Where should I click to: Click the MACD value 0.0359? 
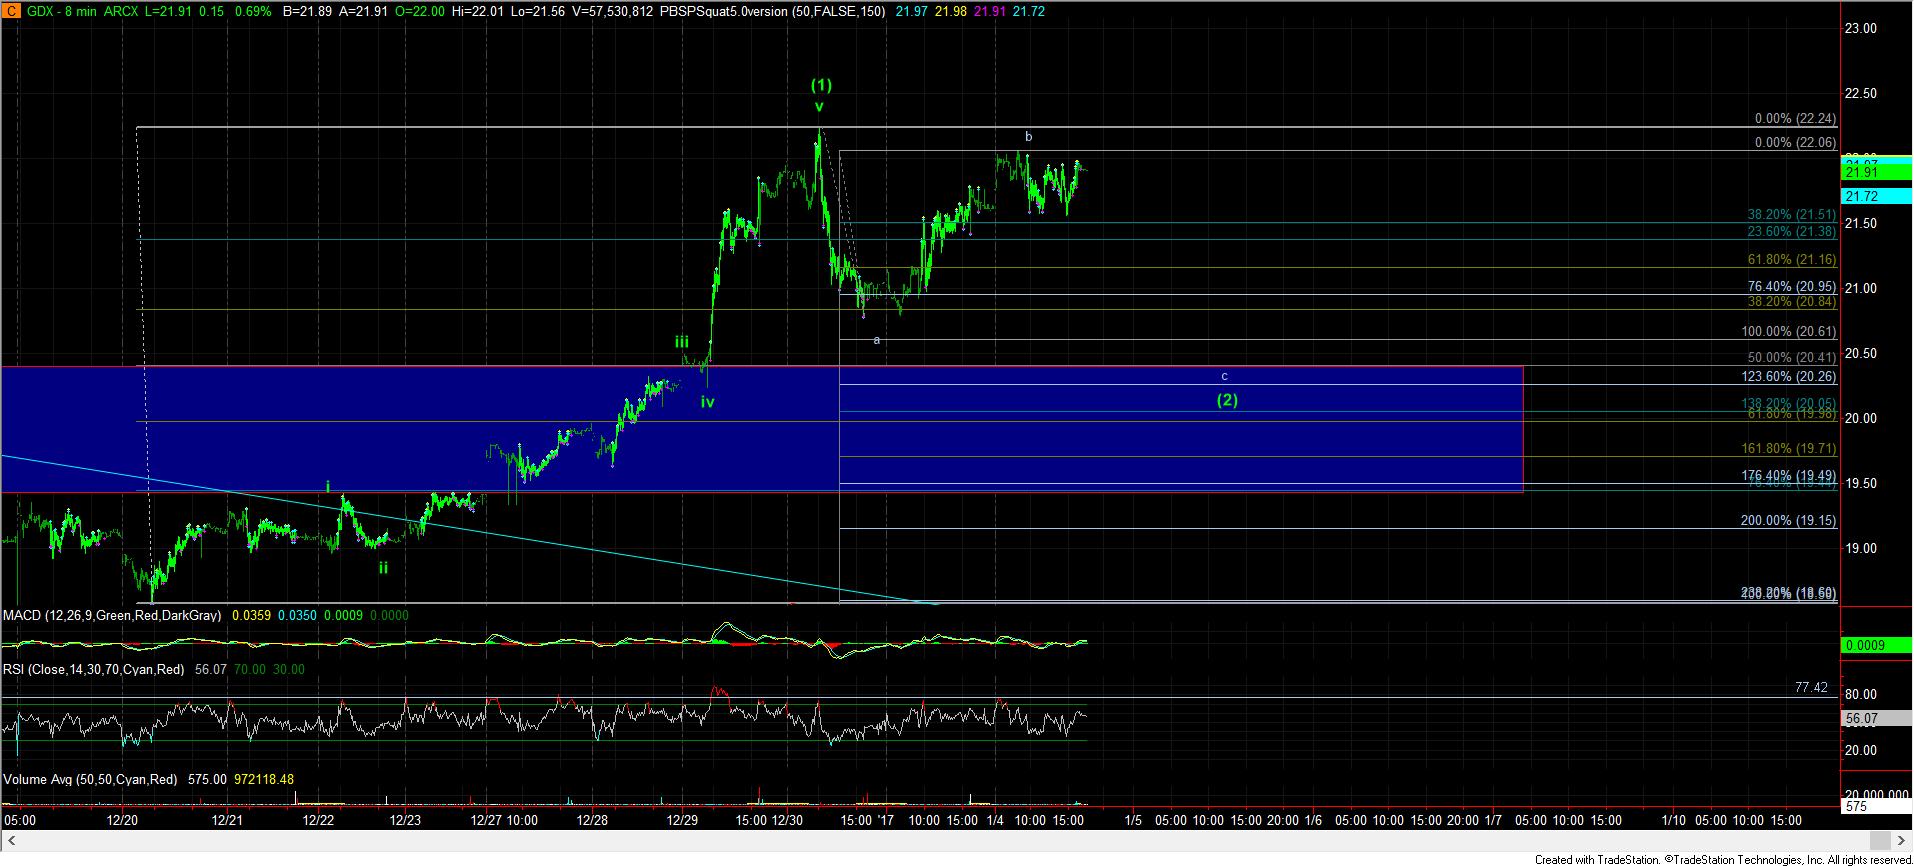tap(251, 615)
